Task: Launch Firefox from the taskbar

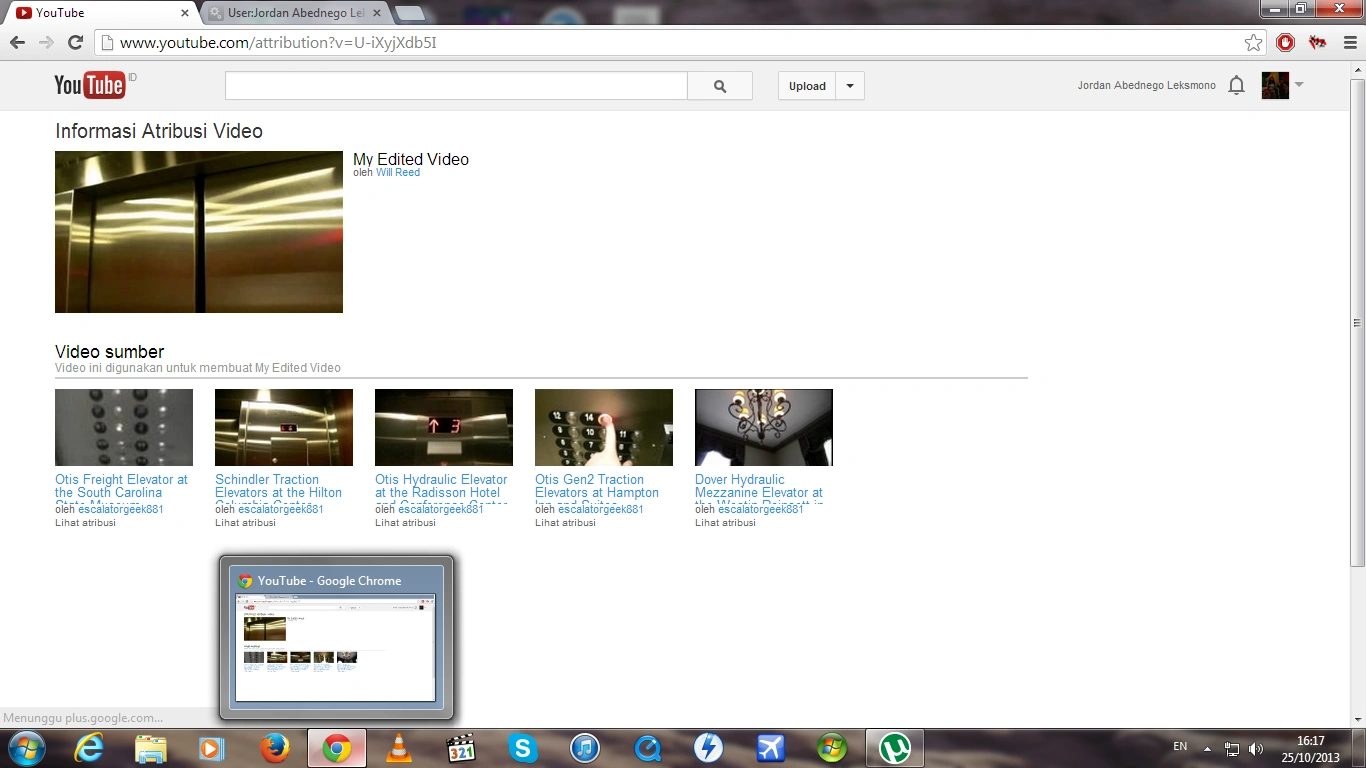Action: pyautogui.click(x=274, y=748)
